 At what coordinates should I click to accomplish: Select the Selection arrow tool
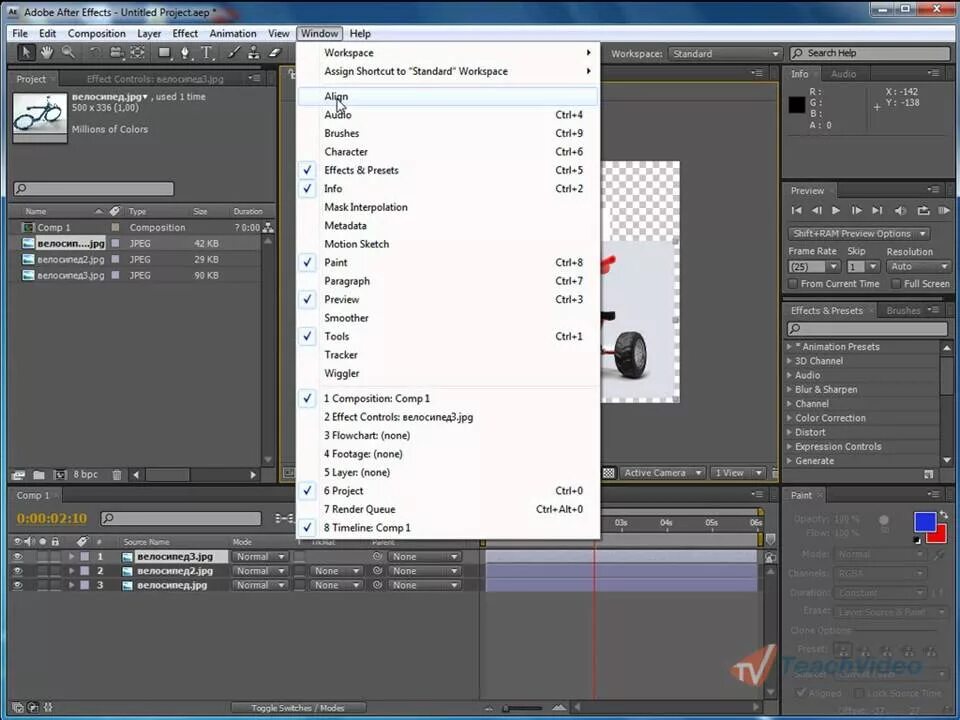click(x=25, y=53)
